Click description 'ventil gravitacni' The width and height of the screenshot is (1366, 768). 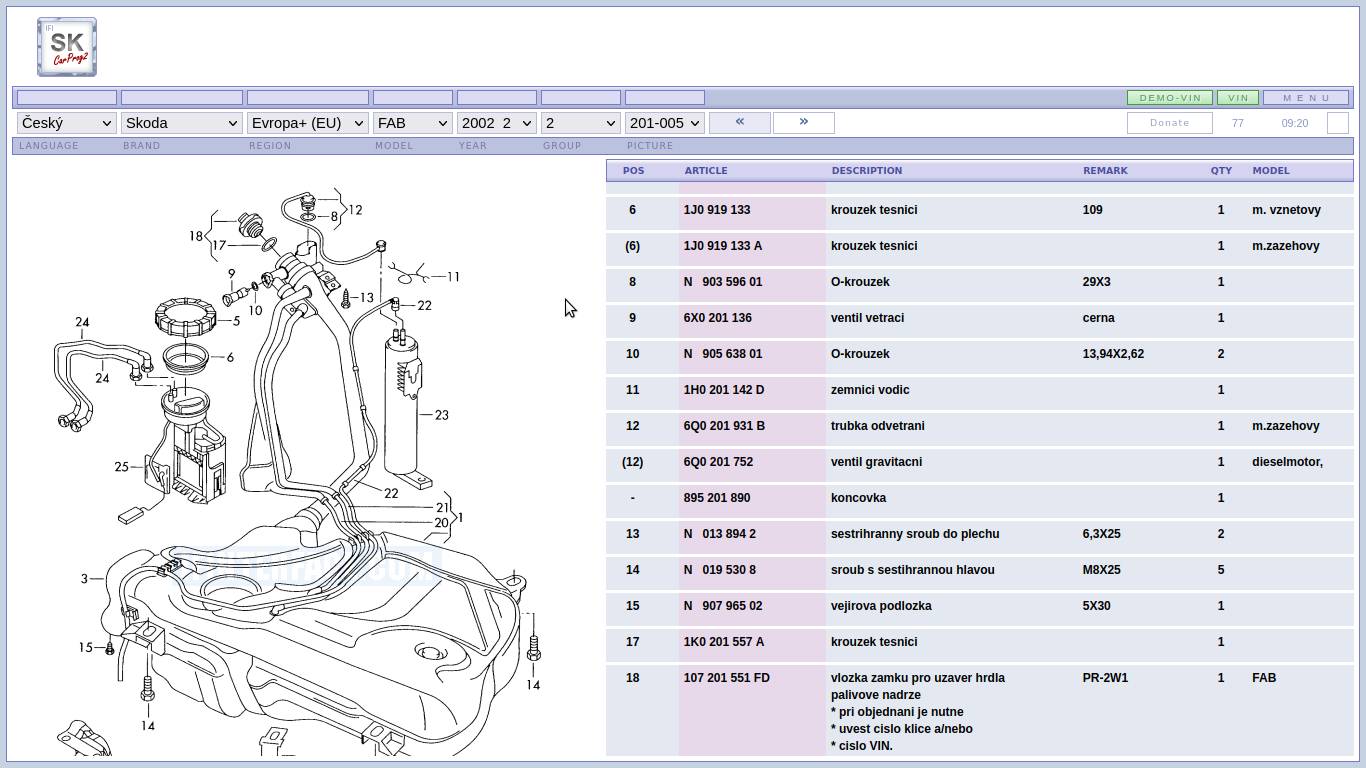[876, 462]
